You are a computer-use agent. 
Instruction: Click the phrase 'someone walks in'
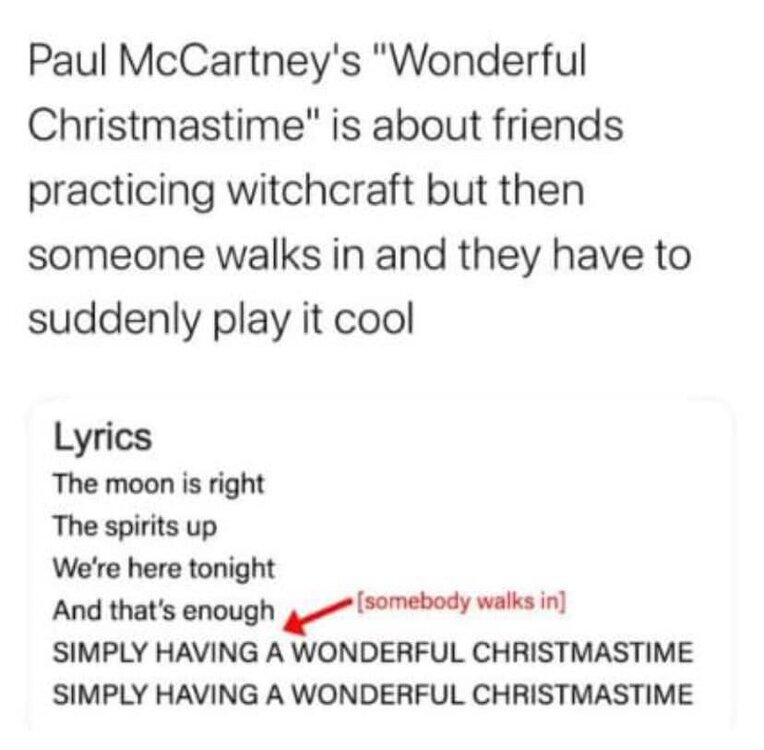197,255
